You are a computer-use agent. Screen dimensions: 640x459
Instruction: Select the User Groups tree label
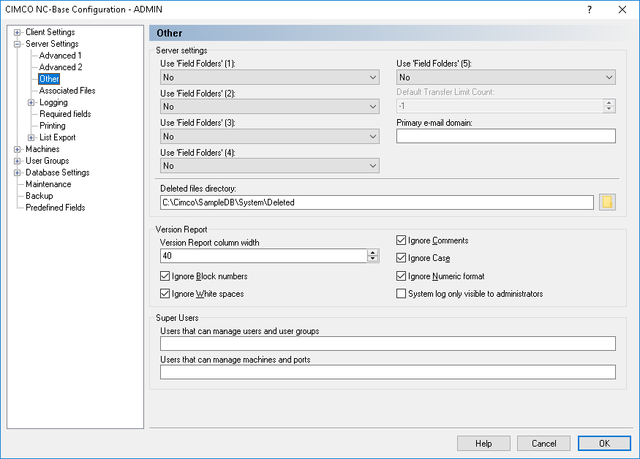click(47, 161)
